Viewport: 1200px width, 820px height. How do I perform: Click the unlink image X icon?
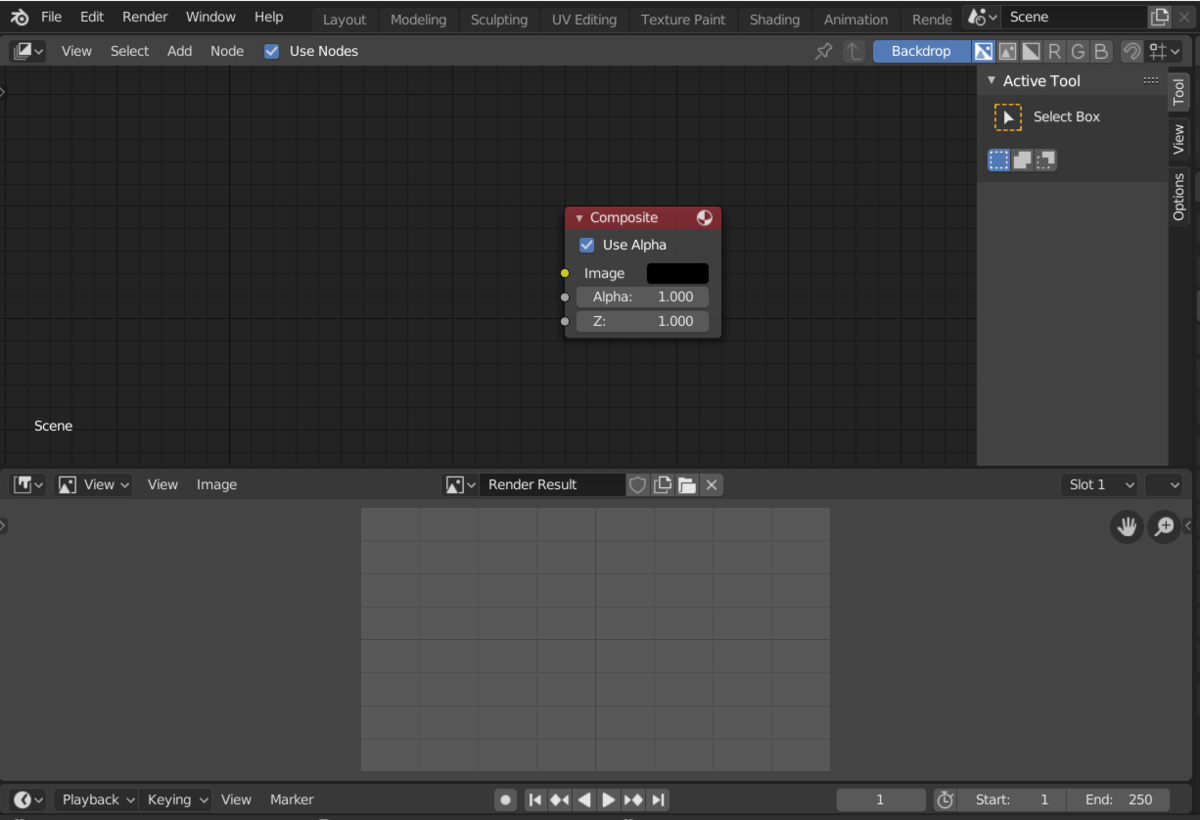click(x=711, y=485)
